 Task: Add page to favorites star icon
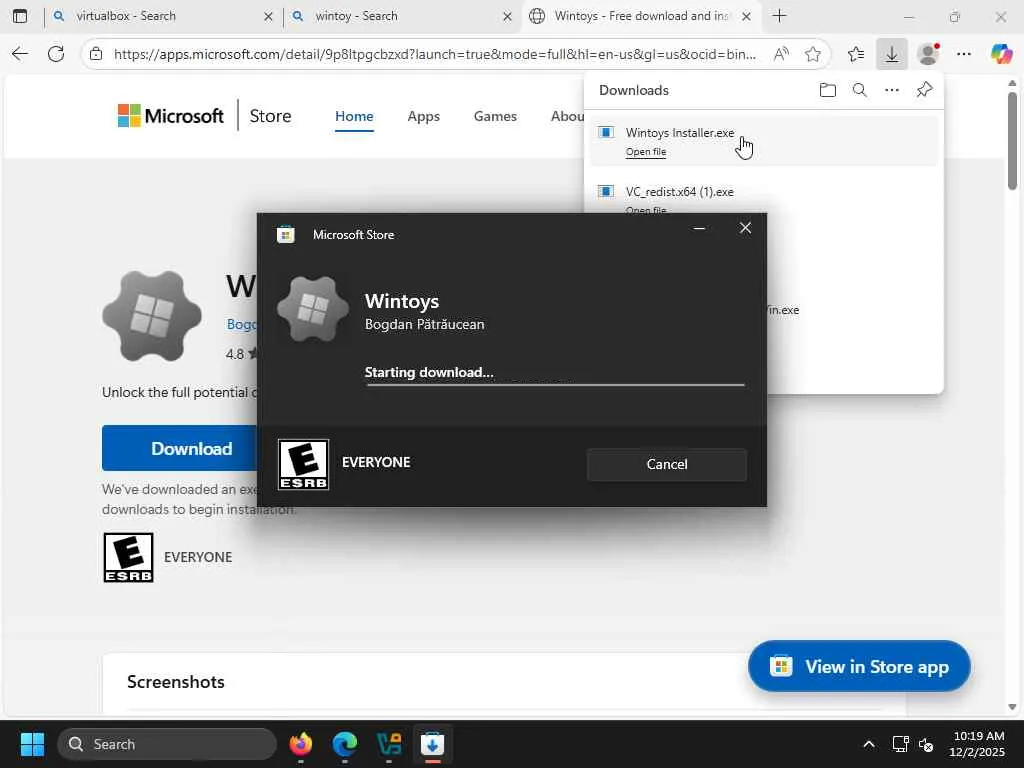coord(812,54)
